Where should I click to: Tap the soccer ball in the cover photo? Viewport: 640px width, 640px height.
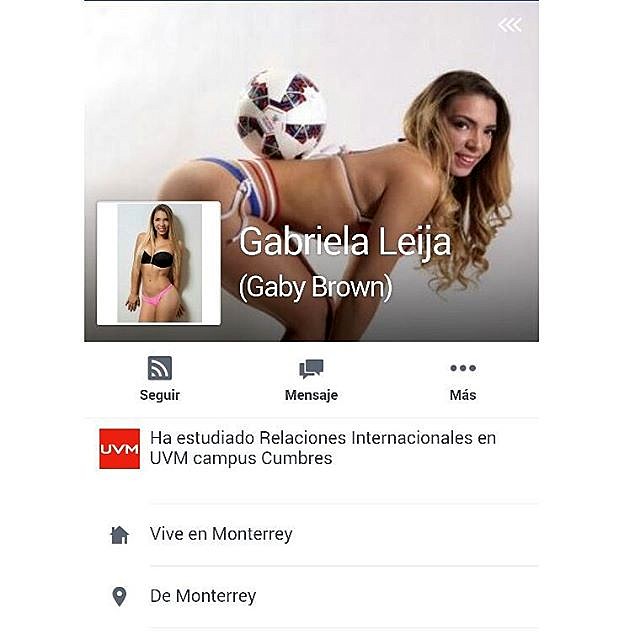coord(282,115)
